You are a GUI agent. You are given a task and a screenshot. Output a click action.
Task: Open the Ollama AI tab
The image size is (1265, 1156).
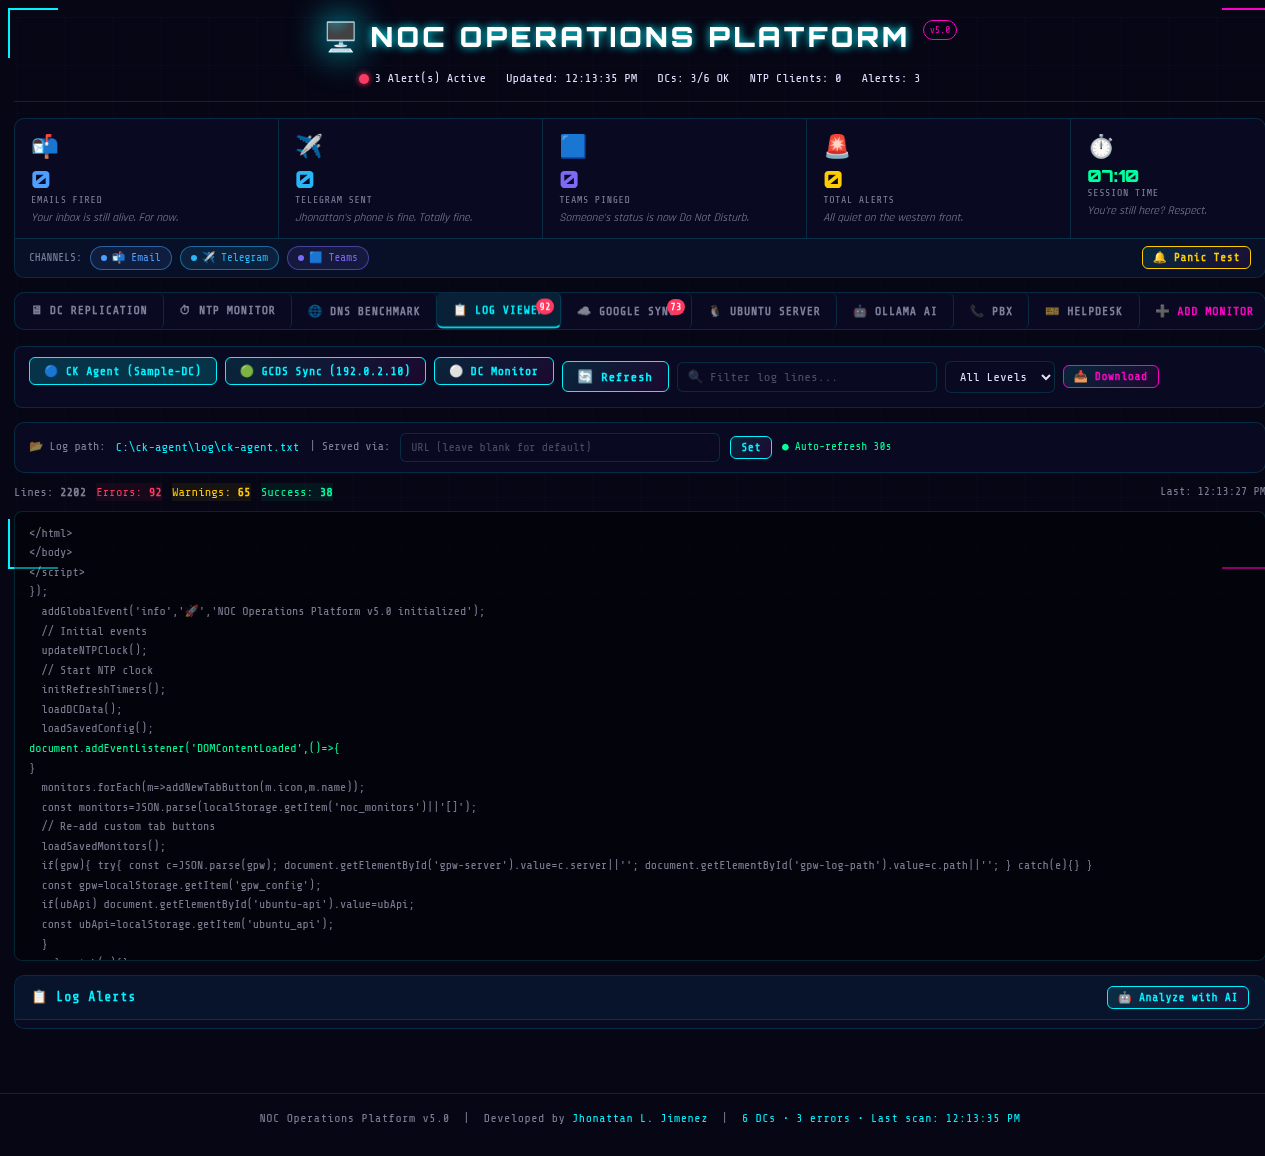pyautogui.click(x=895, y=311)
